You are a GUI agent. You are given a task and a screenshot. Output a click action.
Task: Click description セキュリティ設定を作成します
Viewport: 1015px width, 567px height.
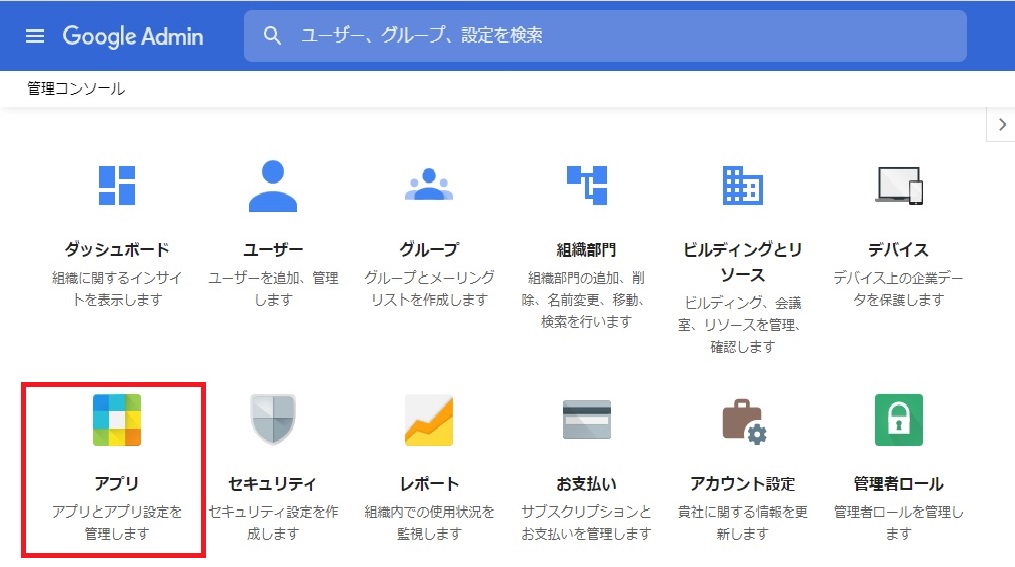[x=273, y=523]
